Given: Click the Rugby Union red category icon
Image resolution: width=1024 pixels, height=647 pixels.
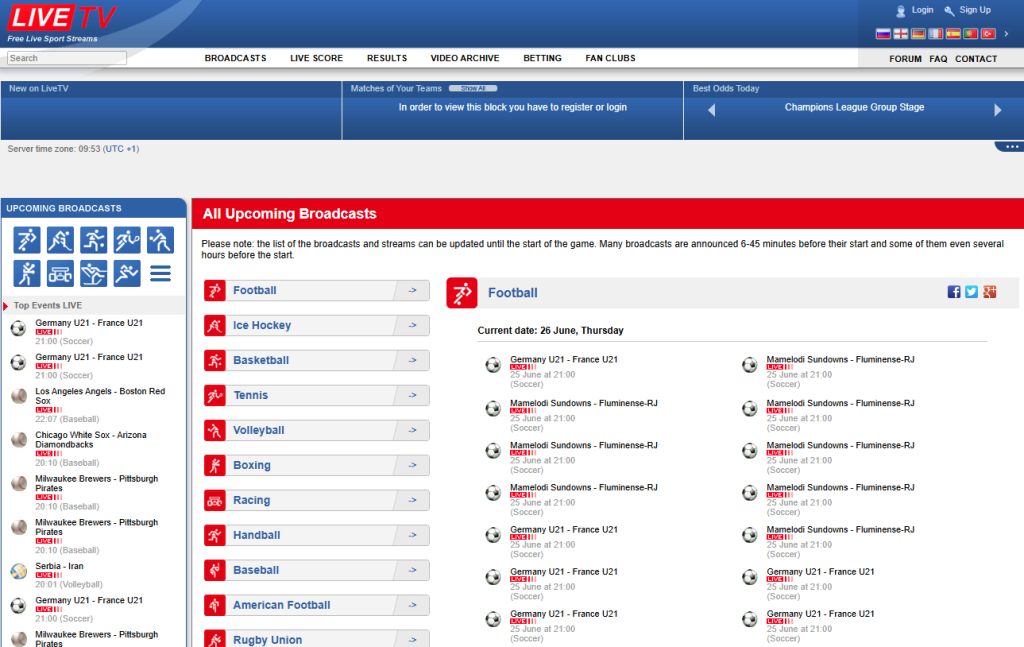Looking at the screenshot, I should pyautogui.click(x=215, y=639).
